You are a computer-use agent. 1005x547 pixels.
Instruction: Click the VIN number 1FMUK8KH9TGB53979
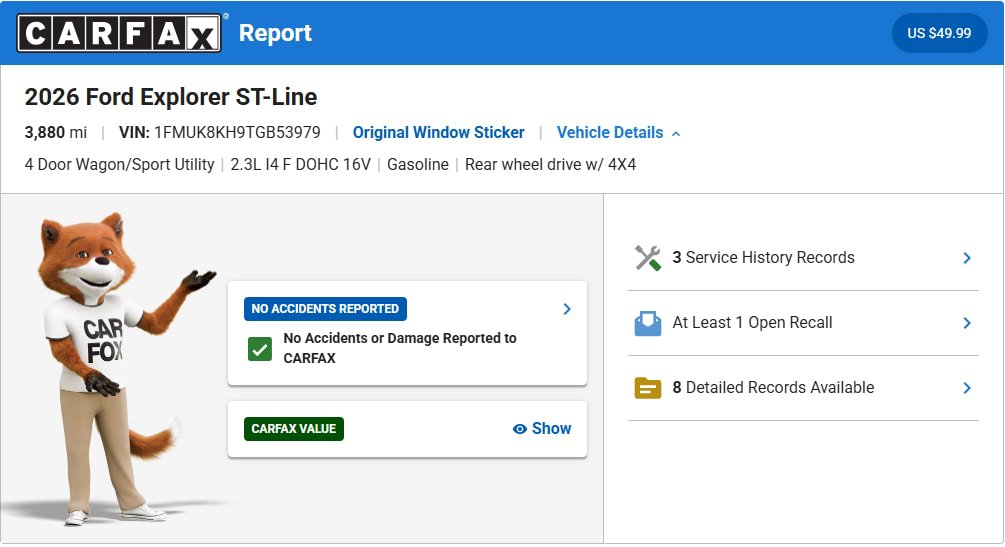click(x=237, y=132)
